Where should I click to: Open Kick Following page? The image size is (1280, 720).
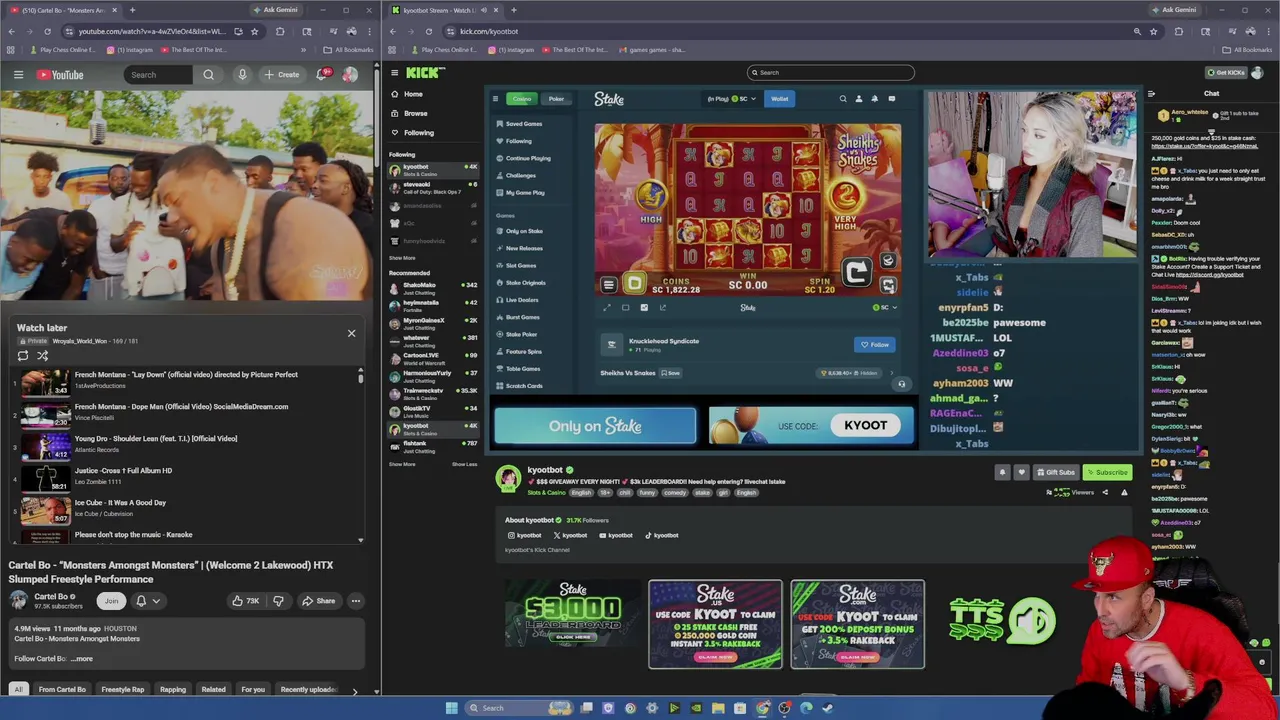tap(412, 132)
